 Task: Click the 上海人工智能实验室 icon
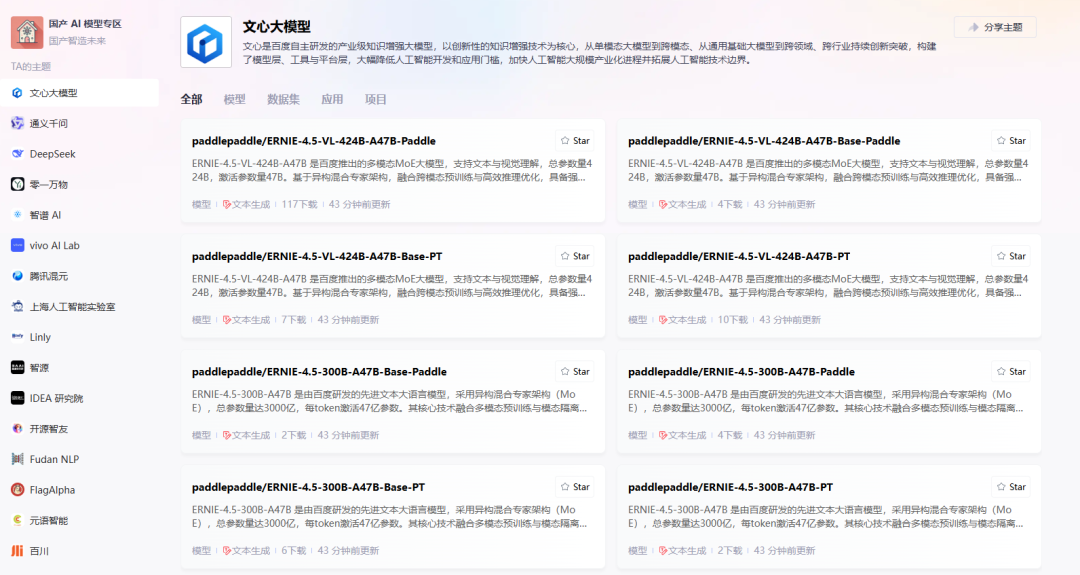[17, 306]
